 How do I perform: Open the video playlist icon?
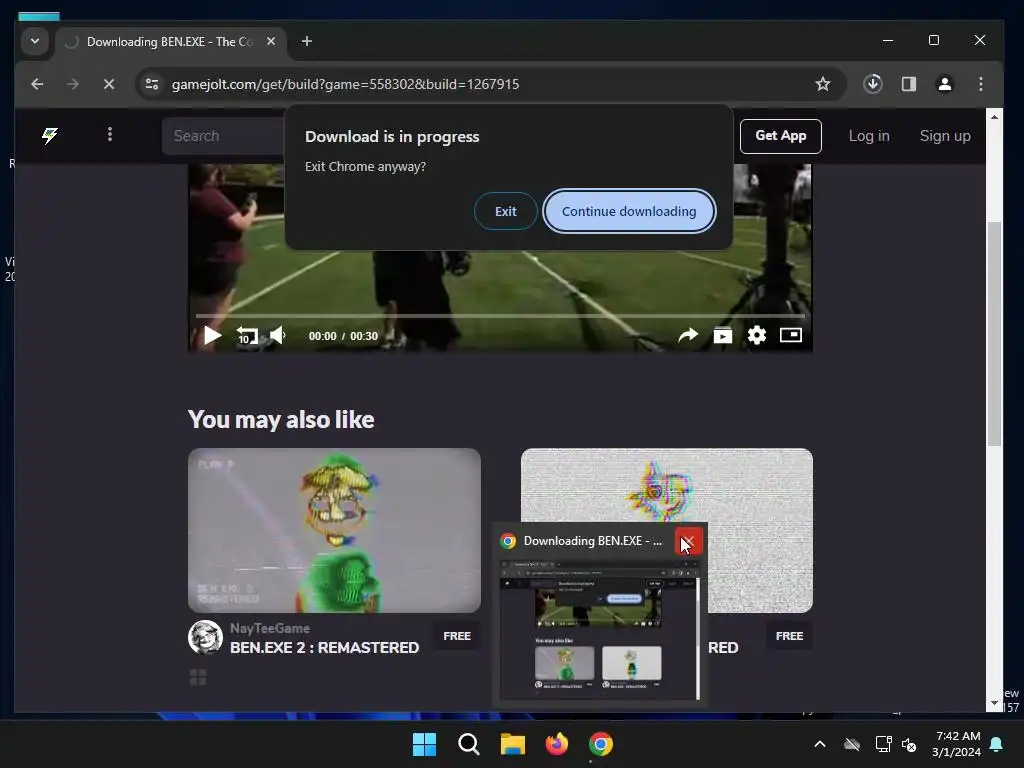coord(722,335)
